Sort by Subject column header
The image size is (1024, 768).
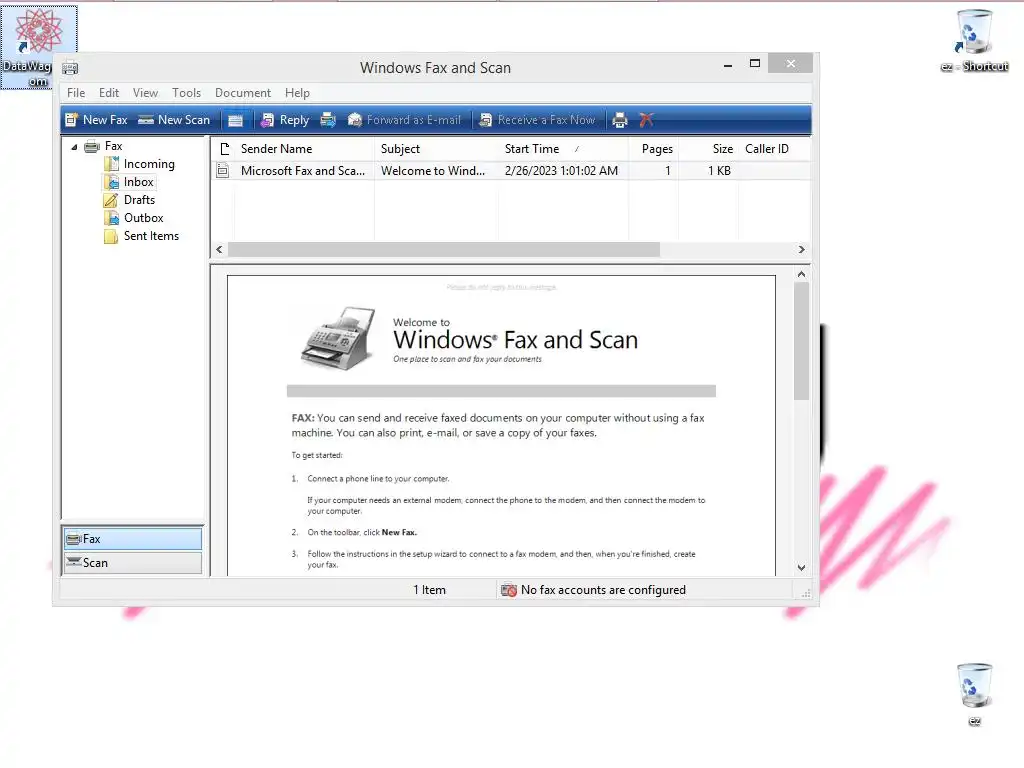pos(436,149)
